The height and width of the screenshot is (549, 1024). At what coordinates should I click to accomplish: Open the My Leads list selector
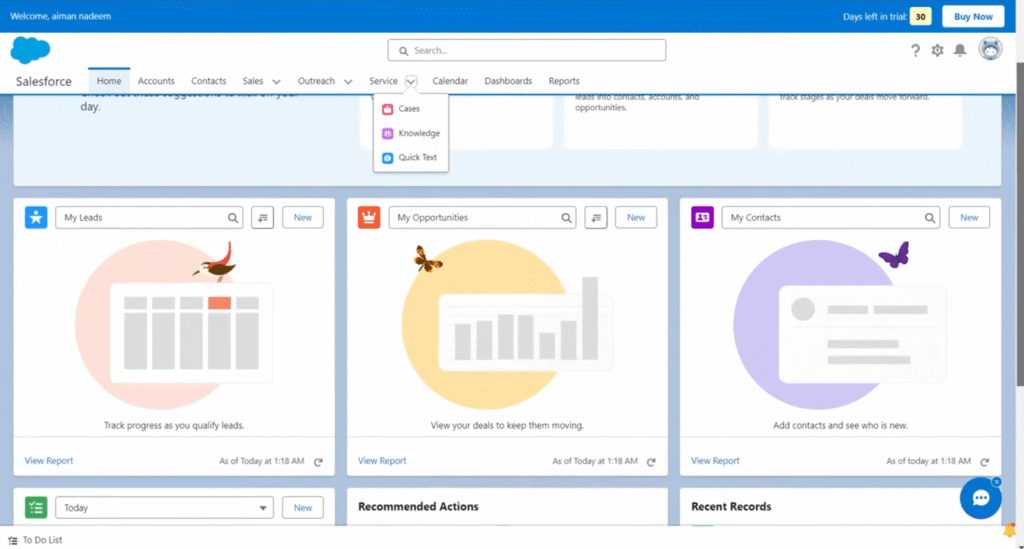(x=149, y=217)
